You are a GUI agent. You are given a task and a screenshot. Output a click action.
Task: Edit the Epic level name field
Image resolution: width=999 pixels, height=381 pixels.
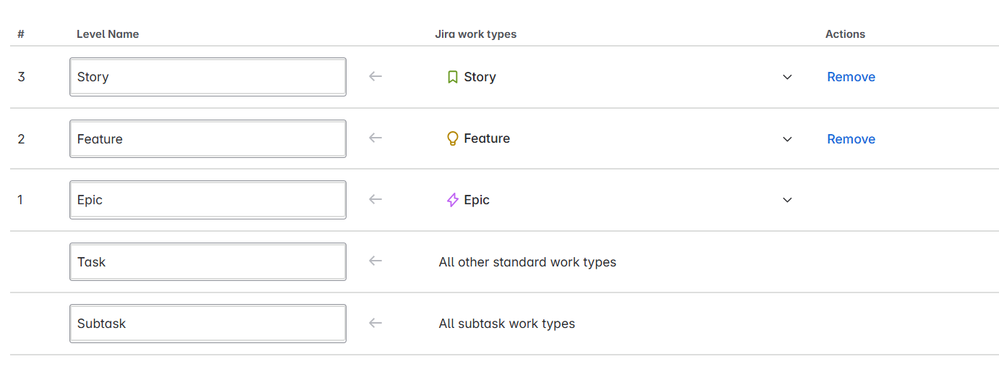[208, 200]
